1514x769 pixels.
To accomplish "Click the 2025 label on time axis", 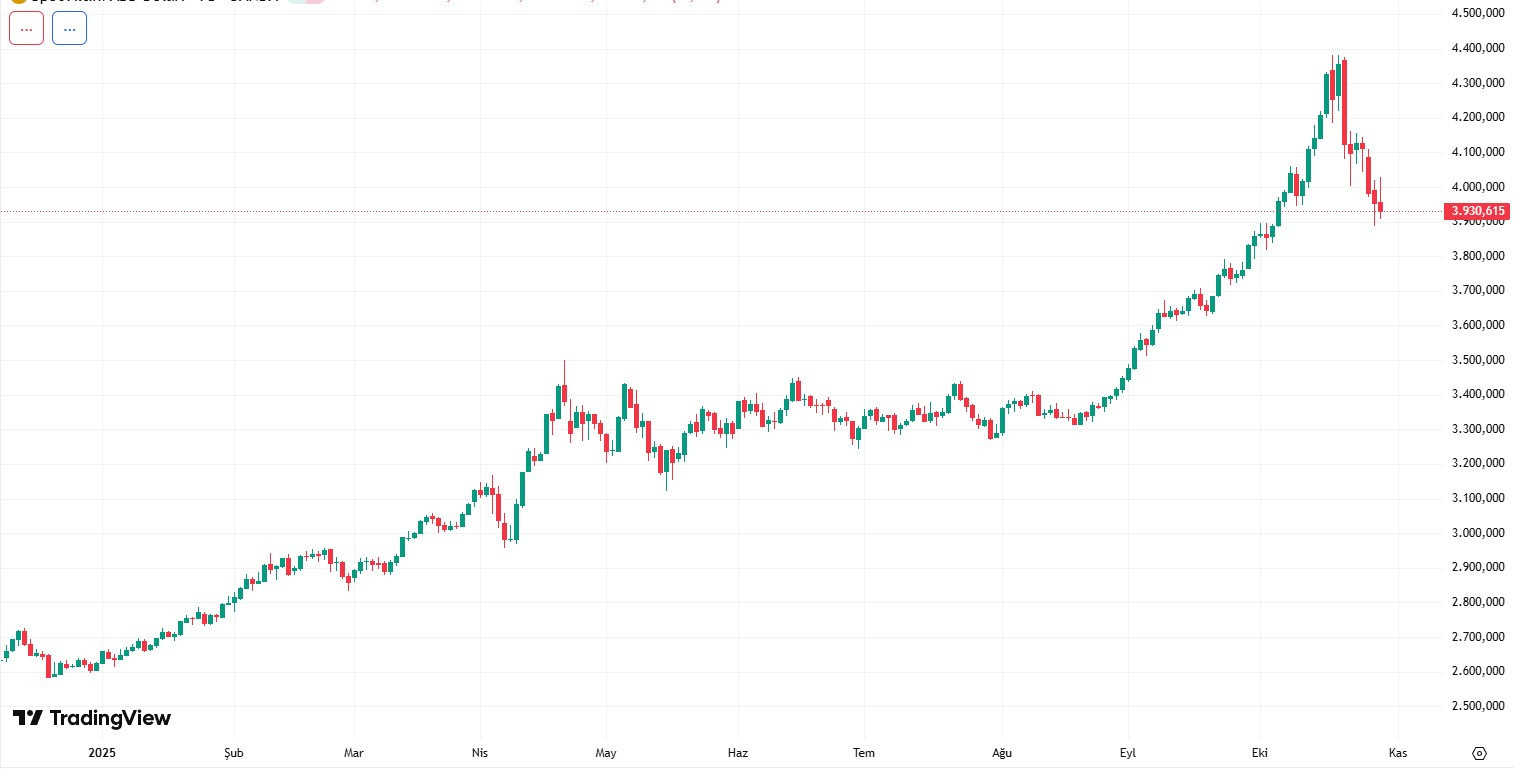I will (103, 753).
